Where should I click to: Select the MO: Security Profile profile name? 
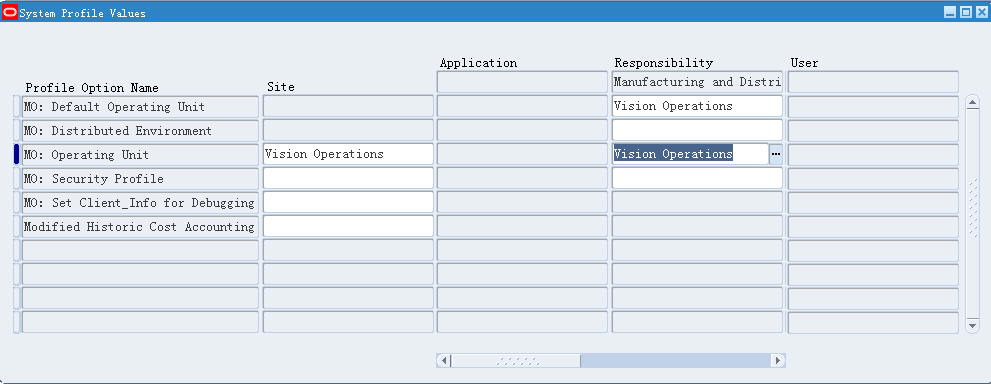[140, 179]
